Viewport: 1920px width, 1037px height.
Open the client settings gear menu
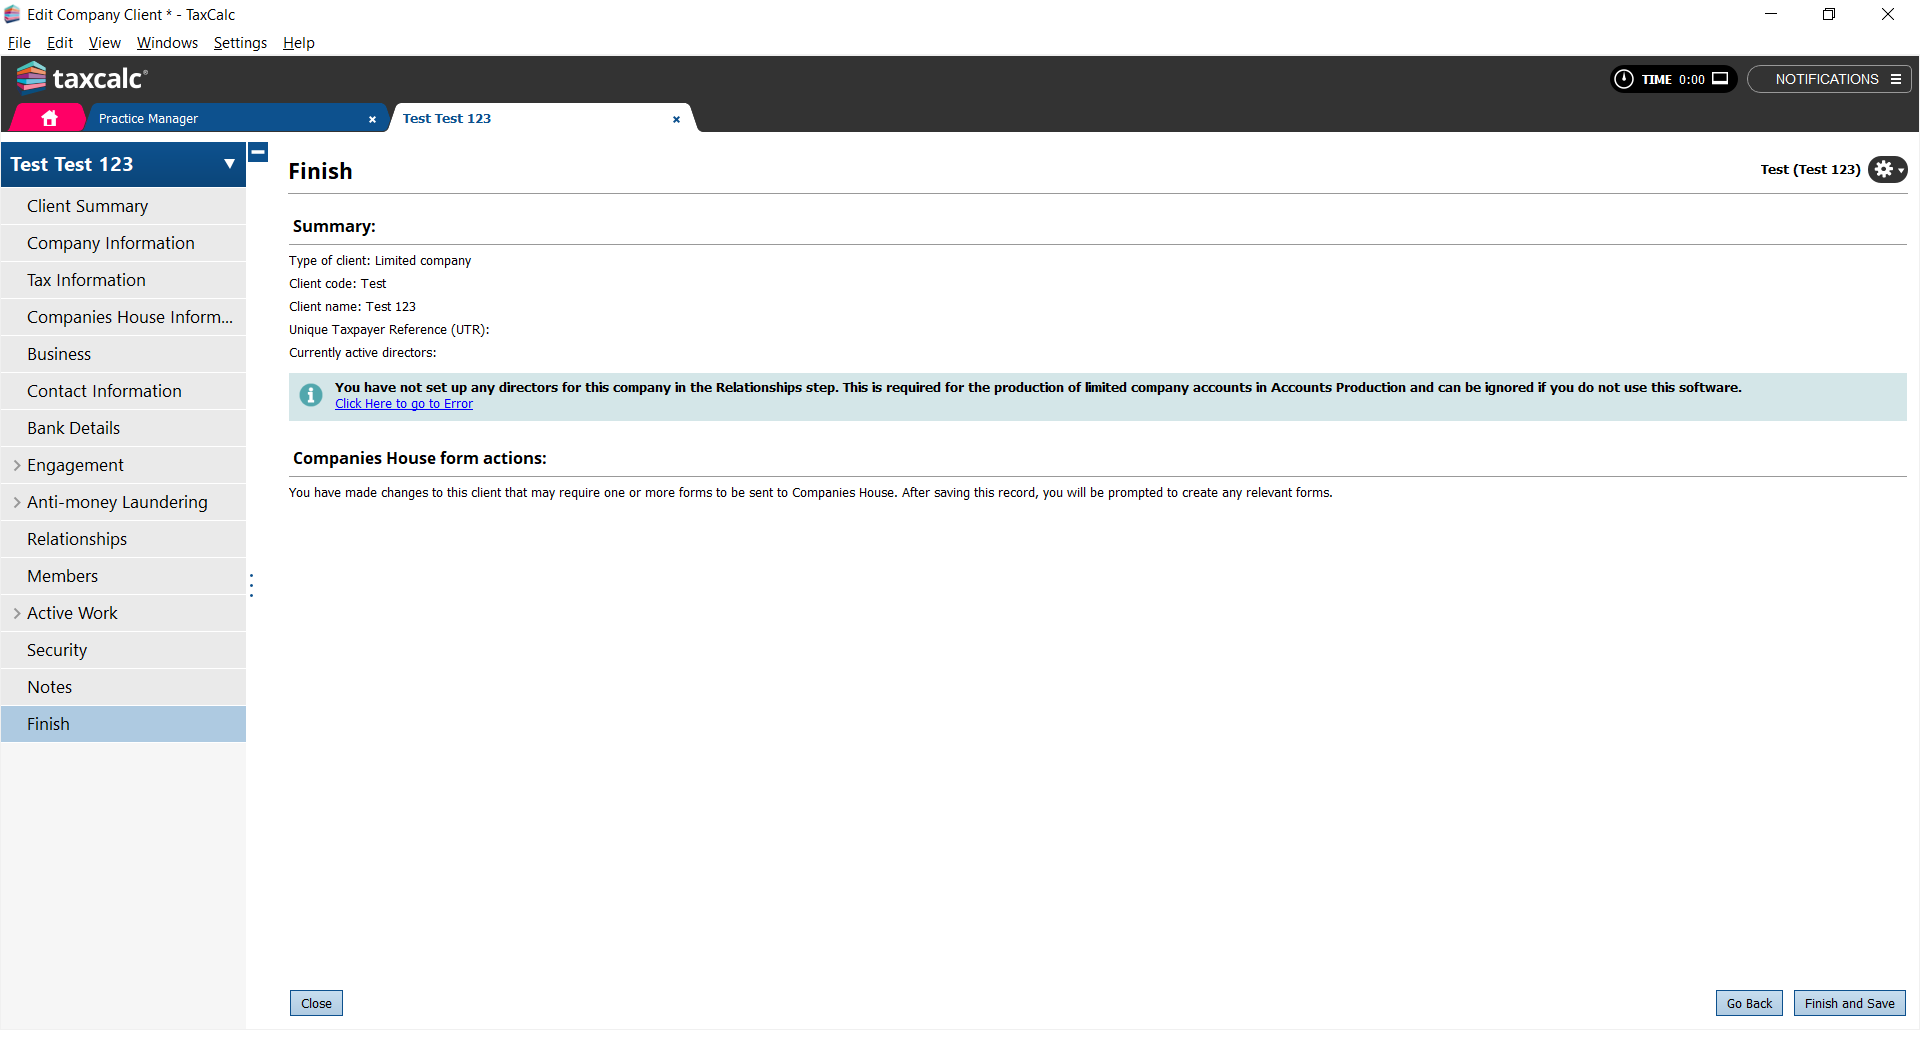pos(1887,170)
